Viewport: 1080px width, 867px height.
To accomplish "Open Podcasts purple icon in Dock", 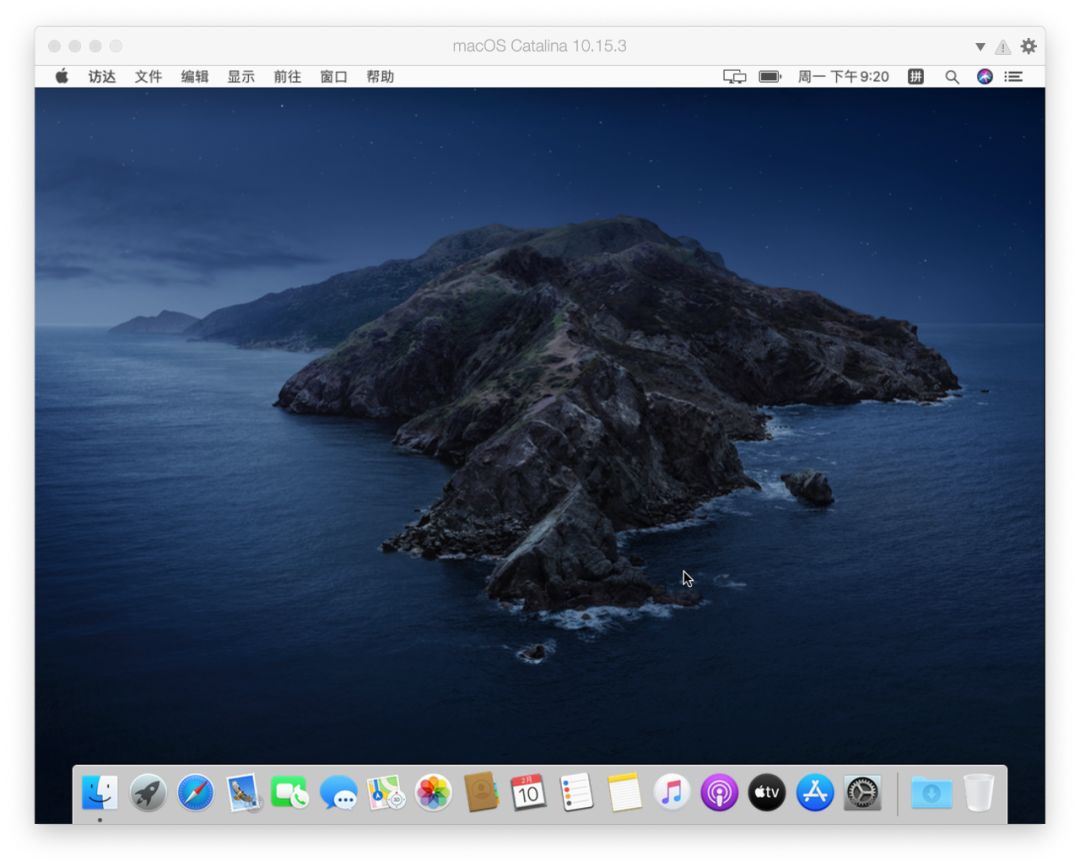I will pos(719,792).
